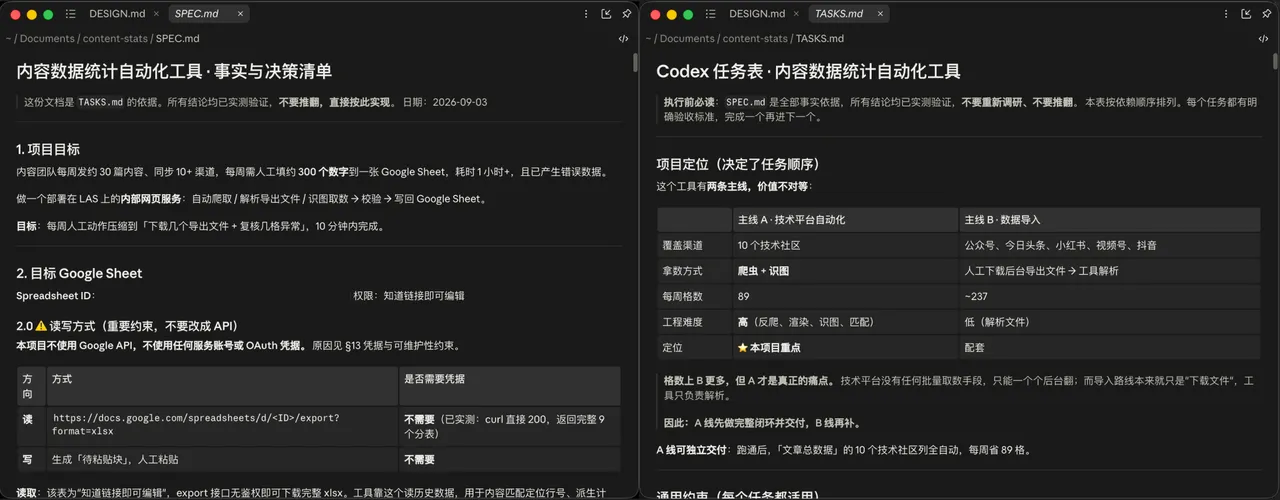This screenshot has height=500, width=1280.
Task: Click the vertical scrollbar in SPEC.md window
Action: pos(636,63)
